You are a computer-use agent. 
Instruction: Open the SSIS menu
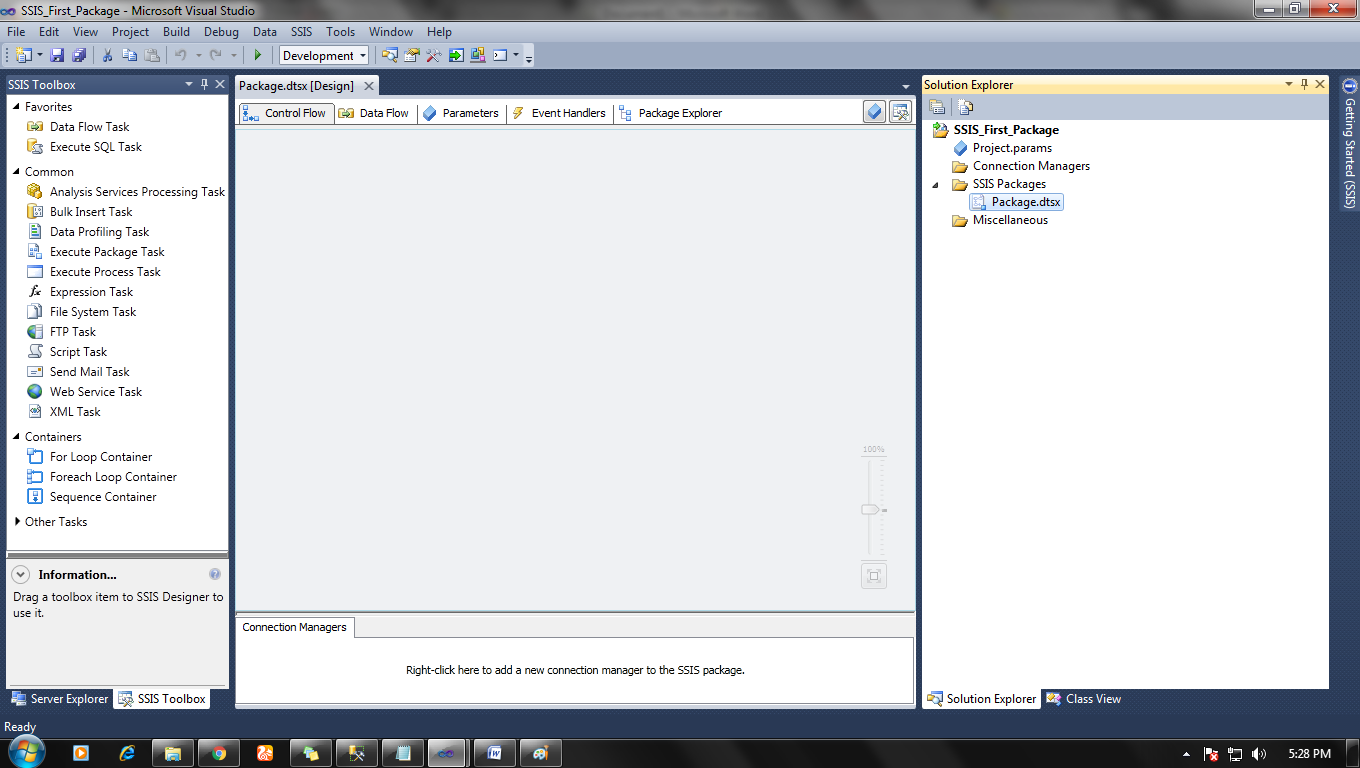coord(301,32)
